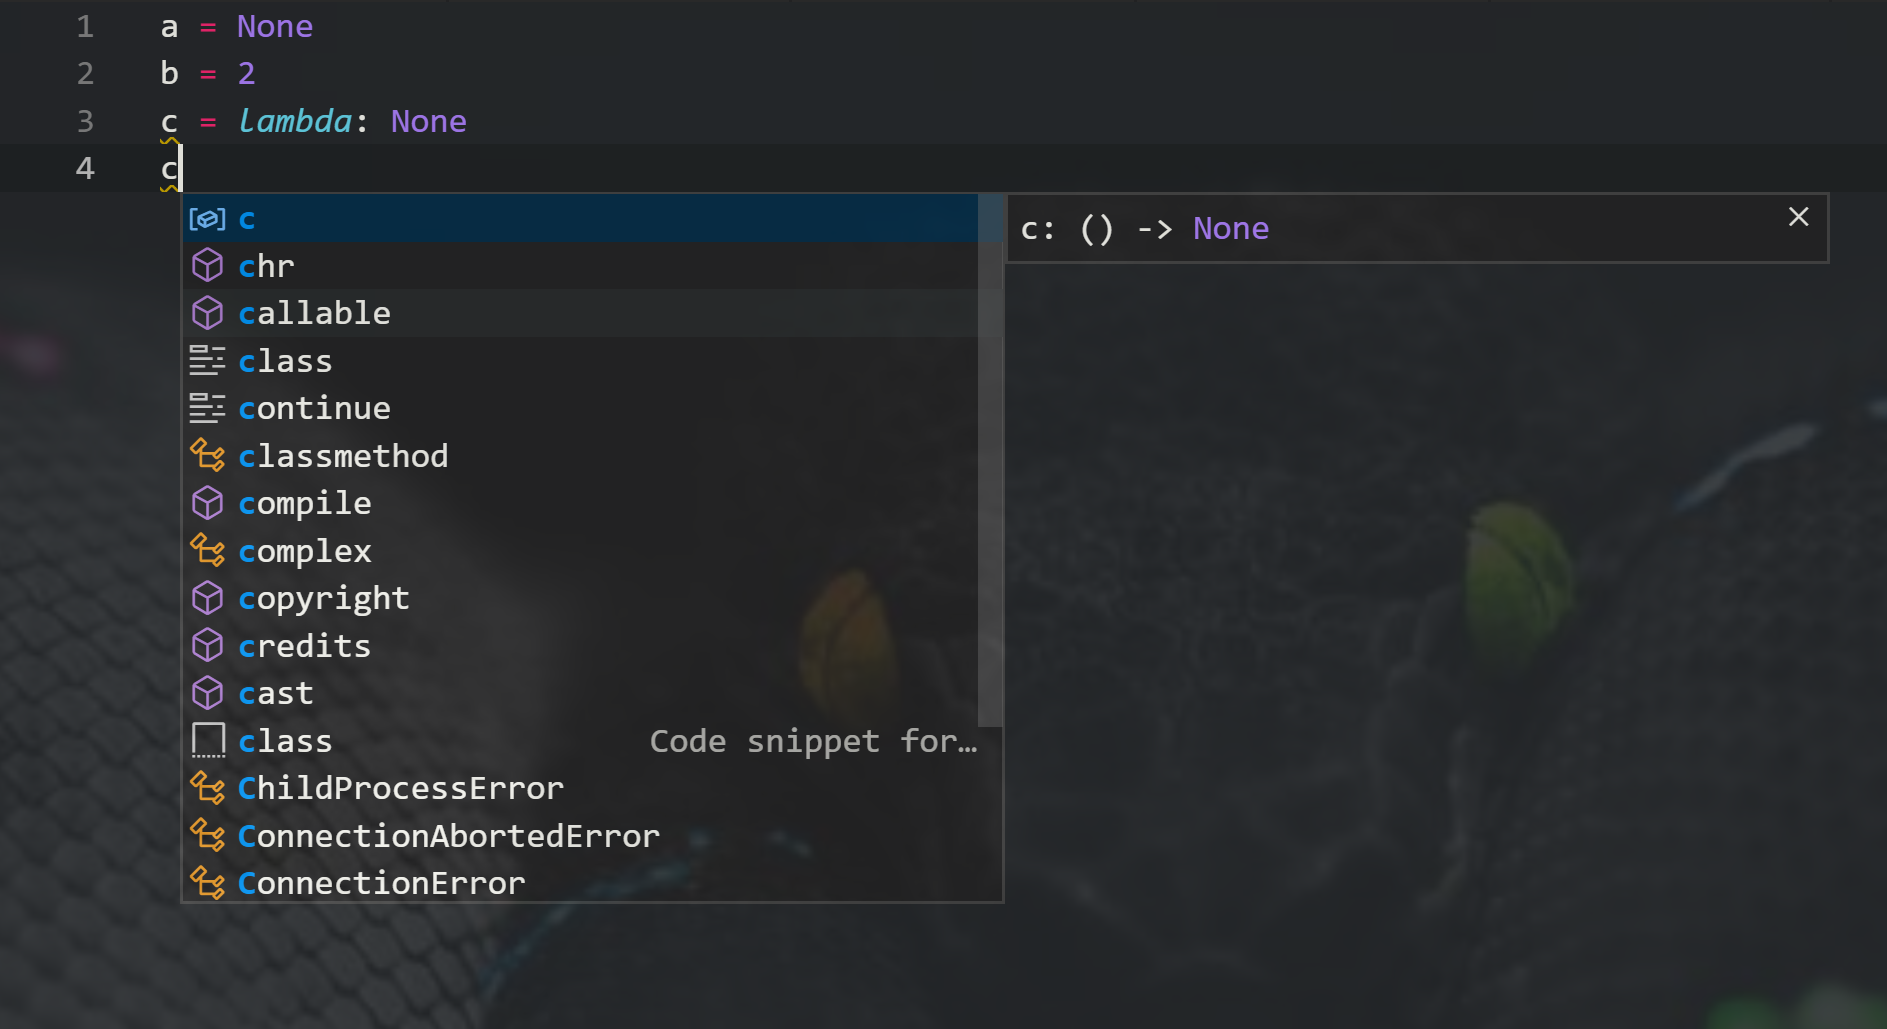Click the variable icon beside suggestion 'c'
Screen dimensions: 1887x1029
(207, 219)
